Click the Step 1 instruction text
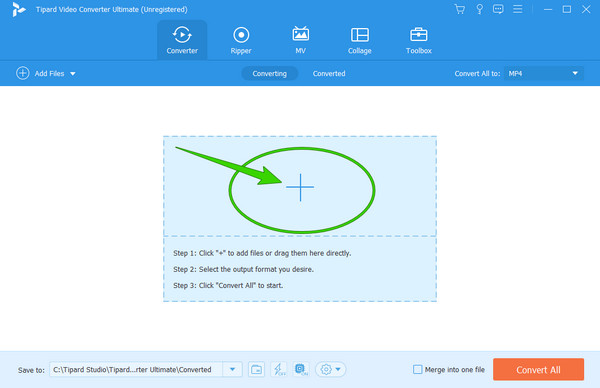The image size is (600, 388). click(x=262, y=253)
